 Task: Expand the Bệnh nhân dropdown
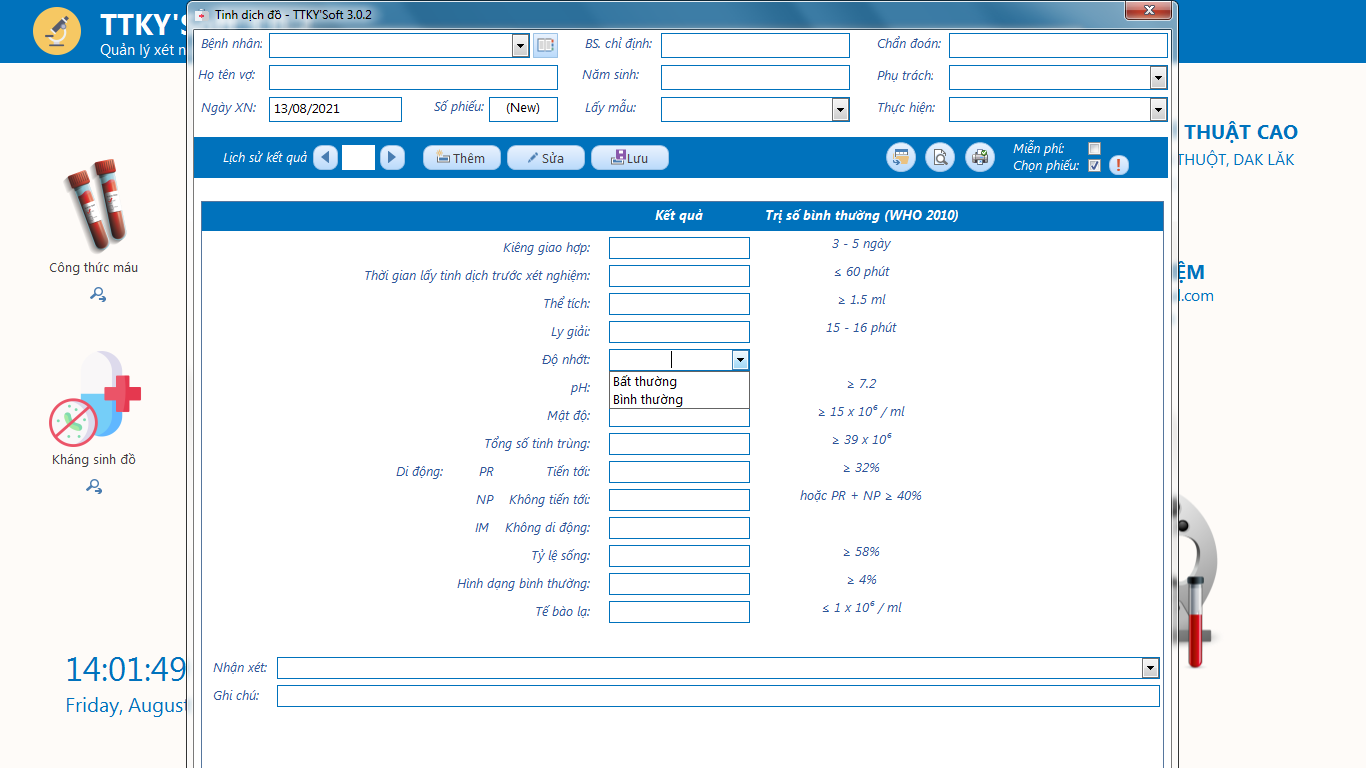click(x=520, y=45)
